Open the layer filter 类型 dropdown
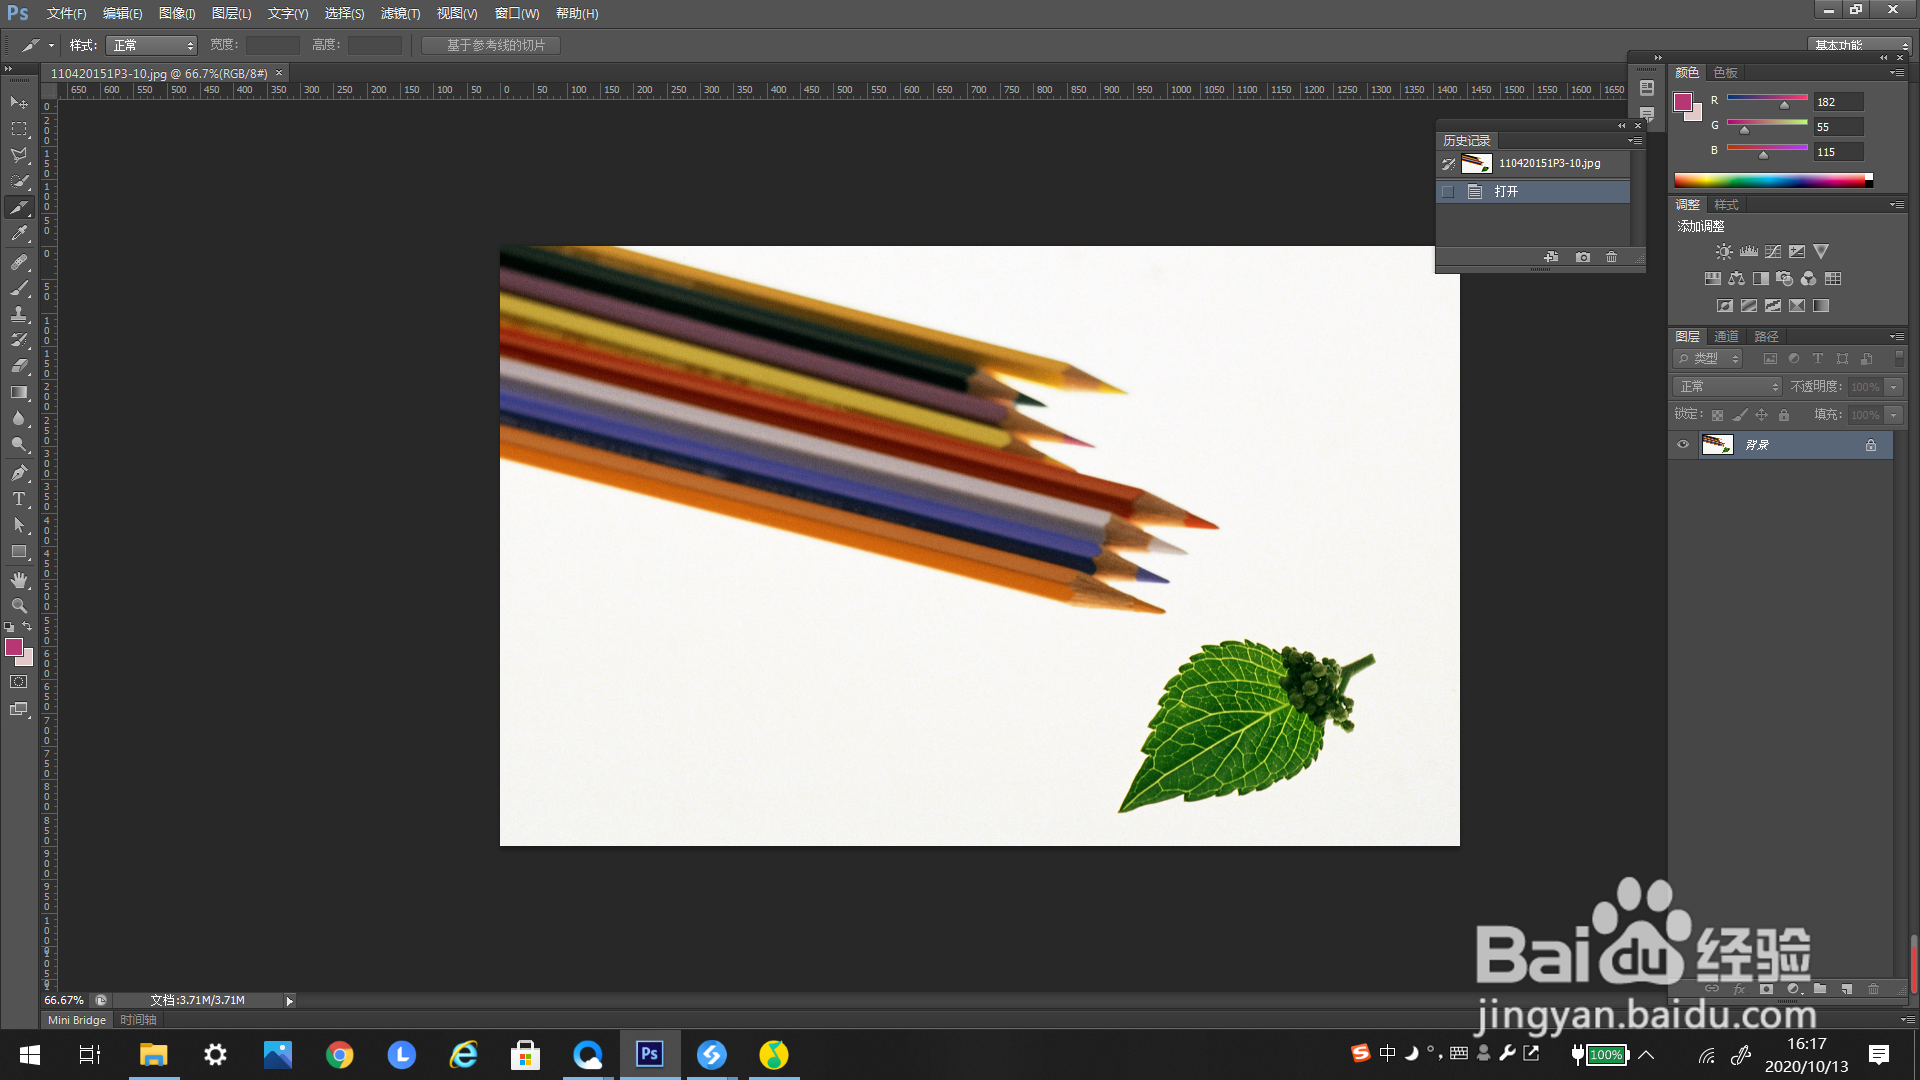 point(1708,359)
